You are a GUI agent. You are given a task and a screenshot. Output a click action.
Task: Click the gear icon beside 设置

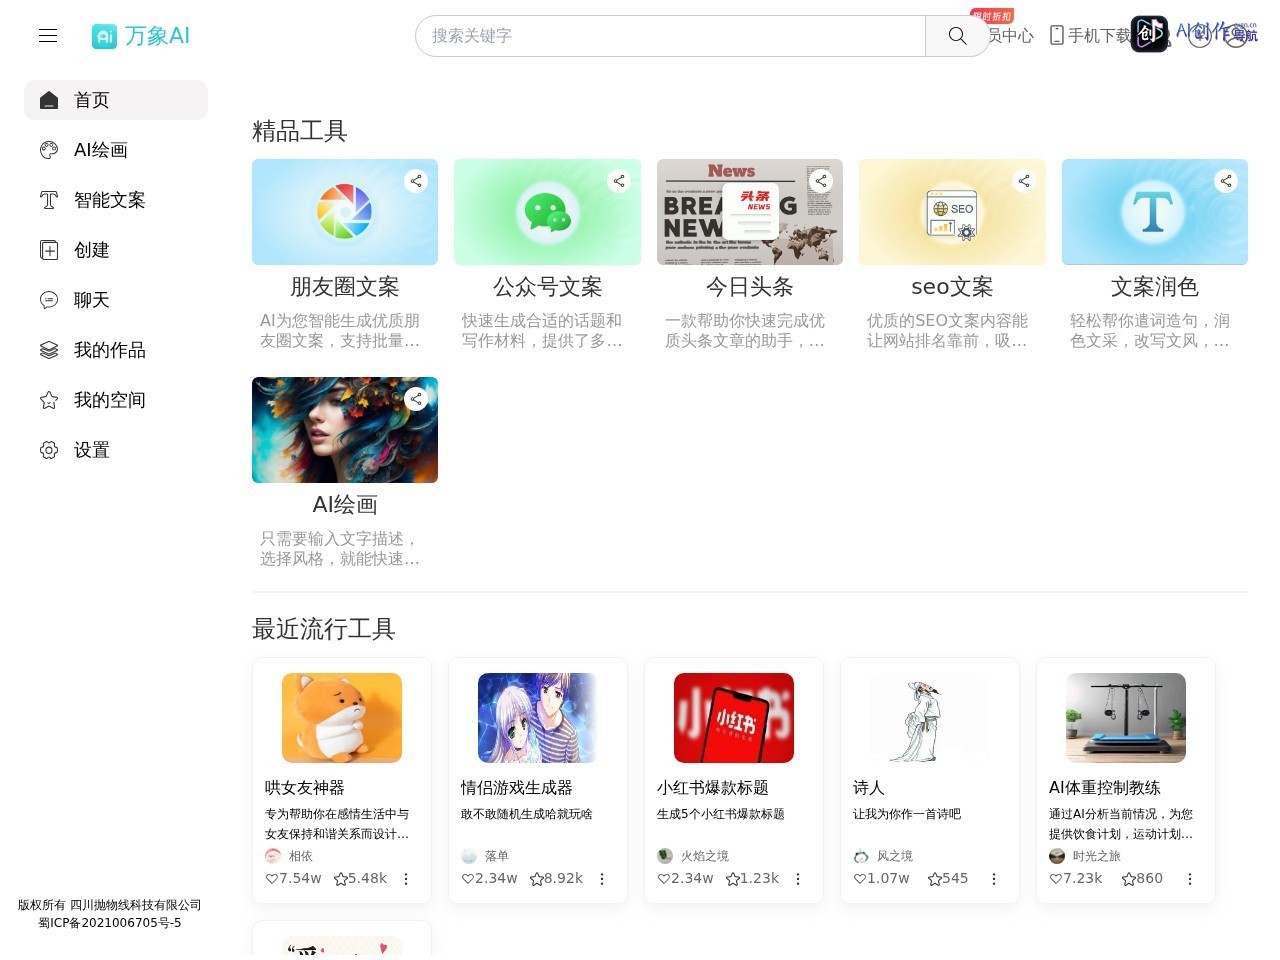49,450
